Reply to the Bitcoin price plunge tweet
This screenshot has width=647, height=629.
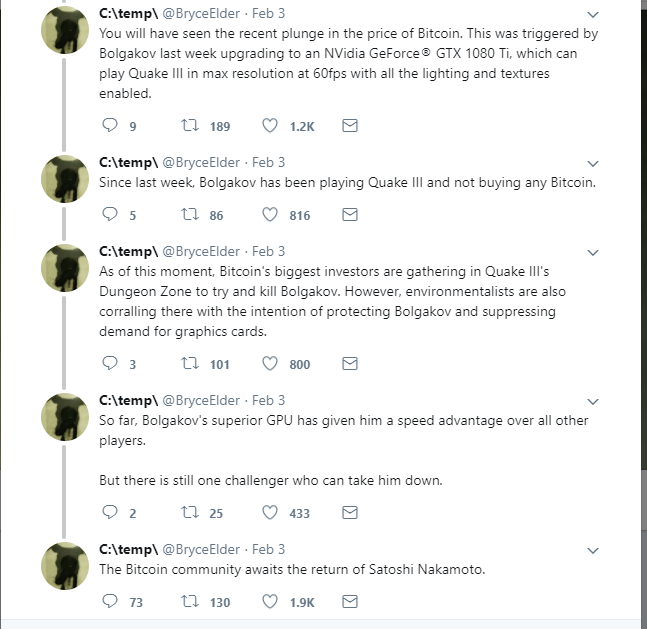click(x=110, y=126)
